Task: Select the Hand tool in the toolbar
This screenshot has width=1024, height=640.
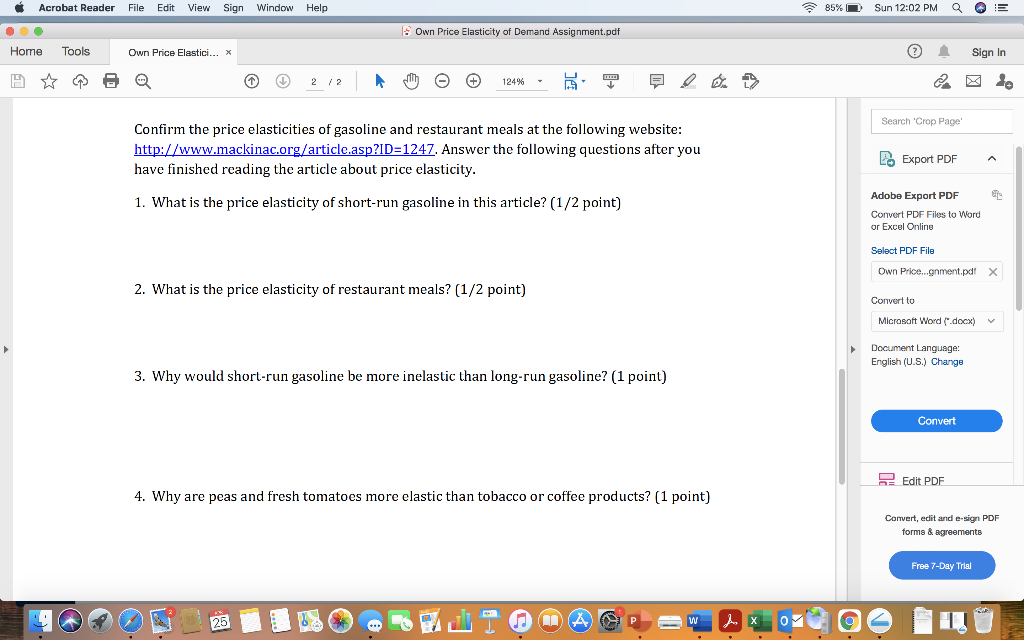Action: coord(411,81)
